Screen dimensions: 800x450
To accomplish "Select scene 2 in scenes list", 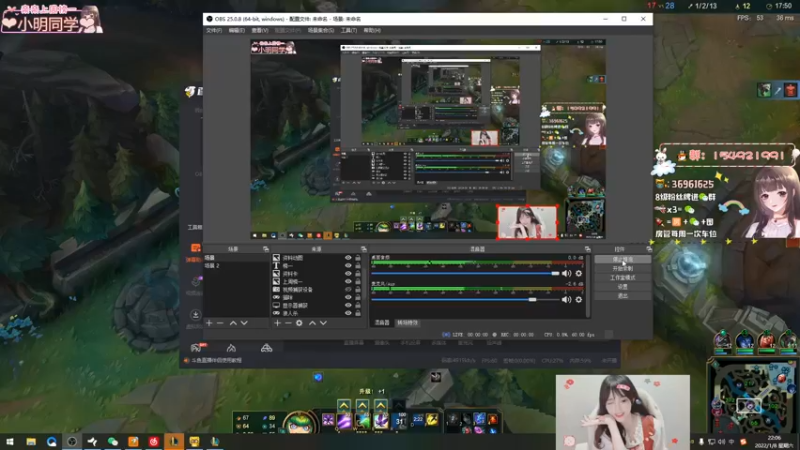I will pyautogui.click(x=236, y=266).
